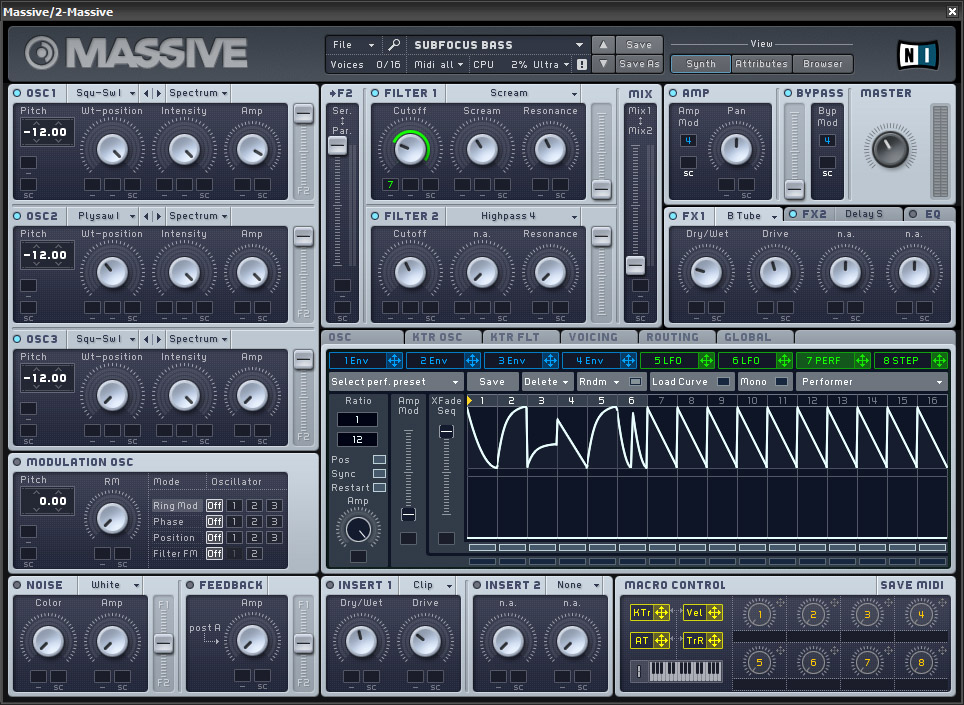This screenshot has width=964, height=705.
Task: Select previous OSC1 wavetable arrow
Action: [146, 93]
